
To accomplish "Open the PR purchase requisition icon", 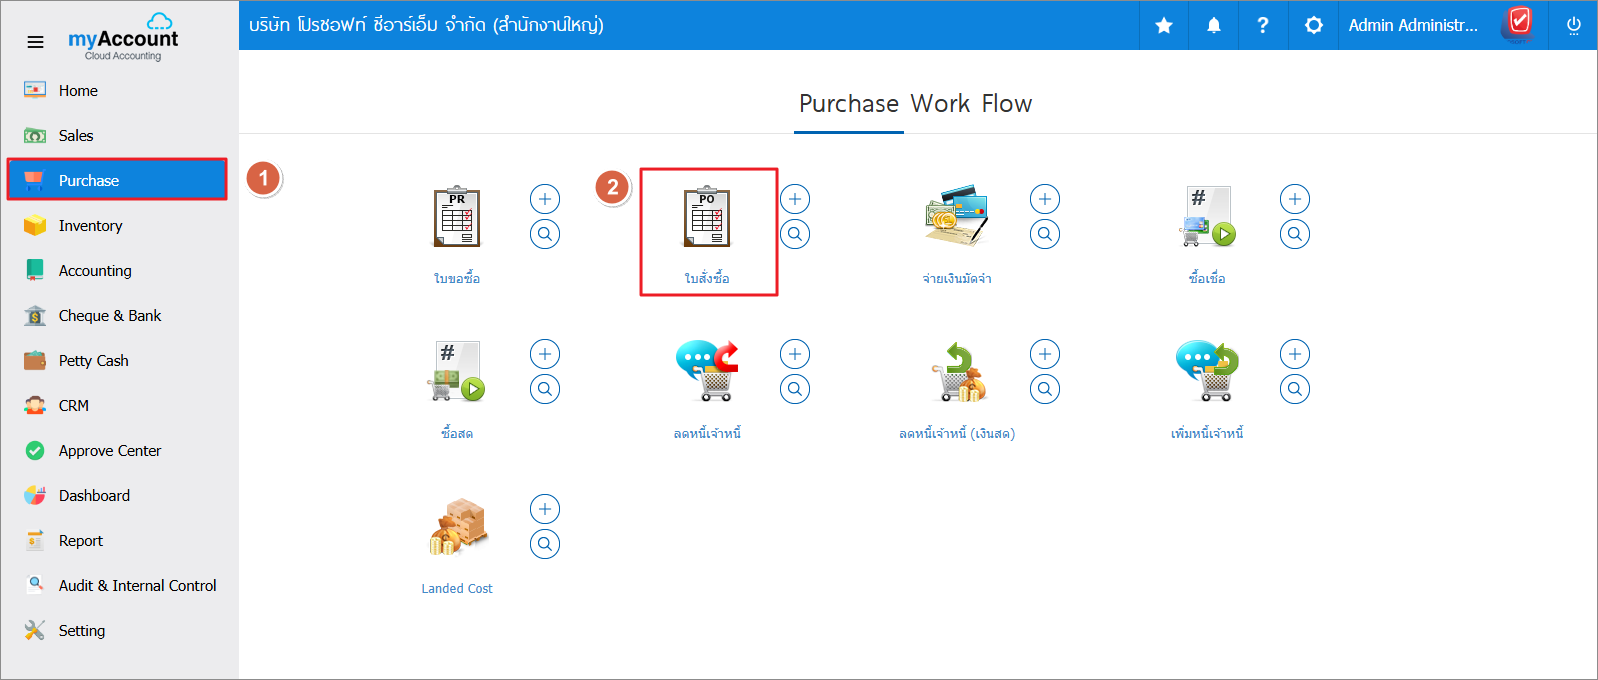I will tap(457, 217).
